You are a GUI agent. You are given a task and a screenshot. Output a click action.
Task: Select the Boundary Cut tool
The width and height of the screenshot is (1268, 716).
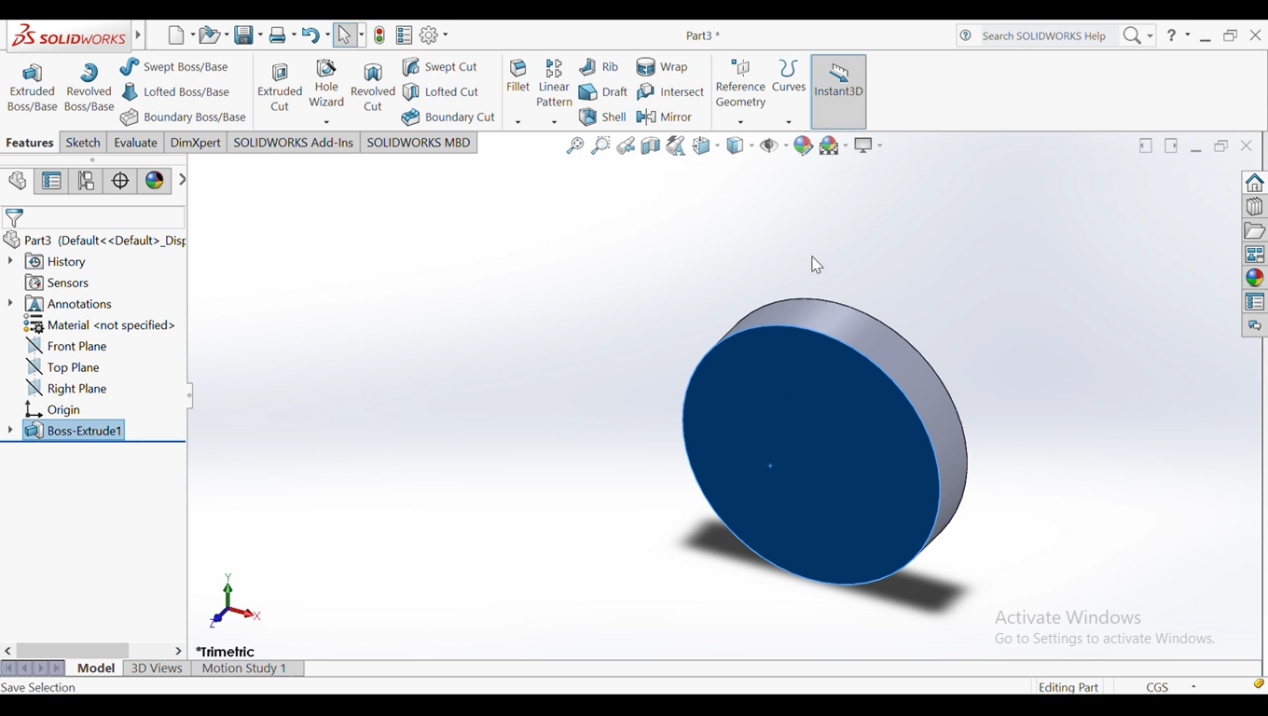coord(449,117)
